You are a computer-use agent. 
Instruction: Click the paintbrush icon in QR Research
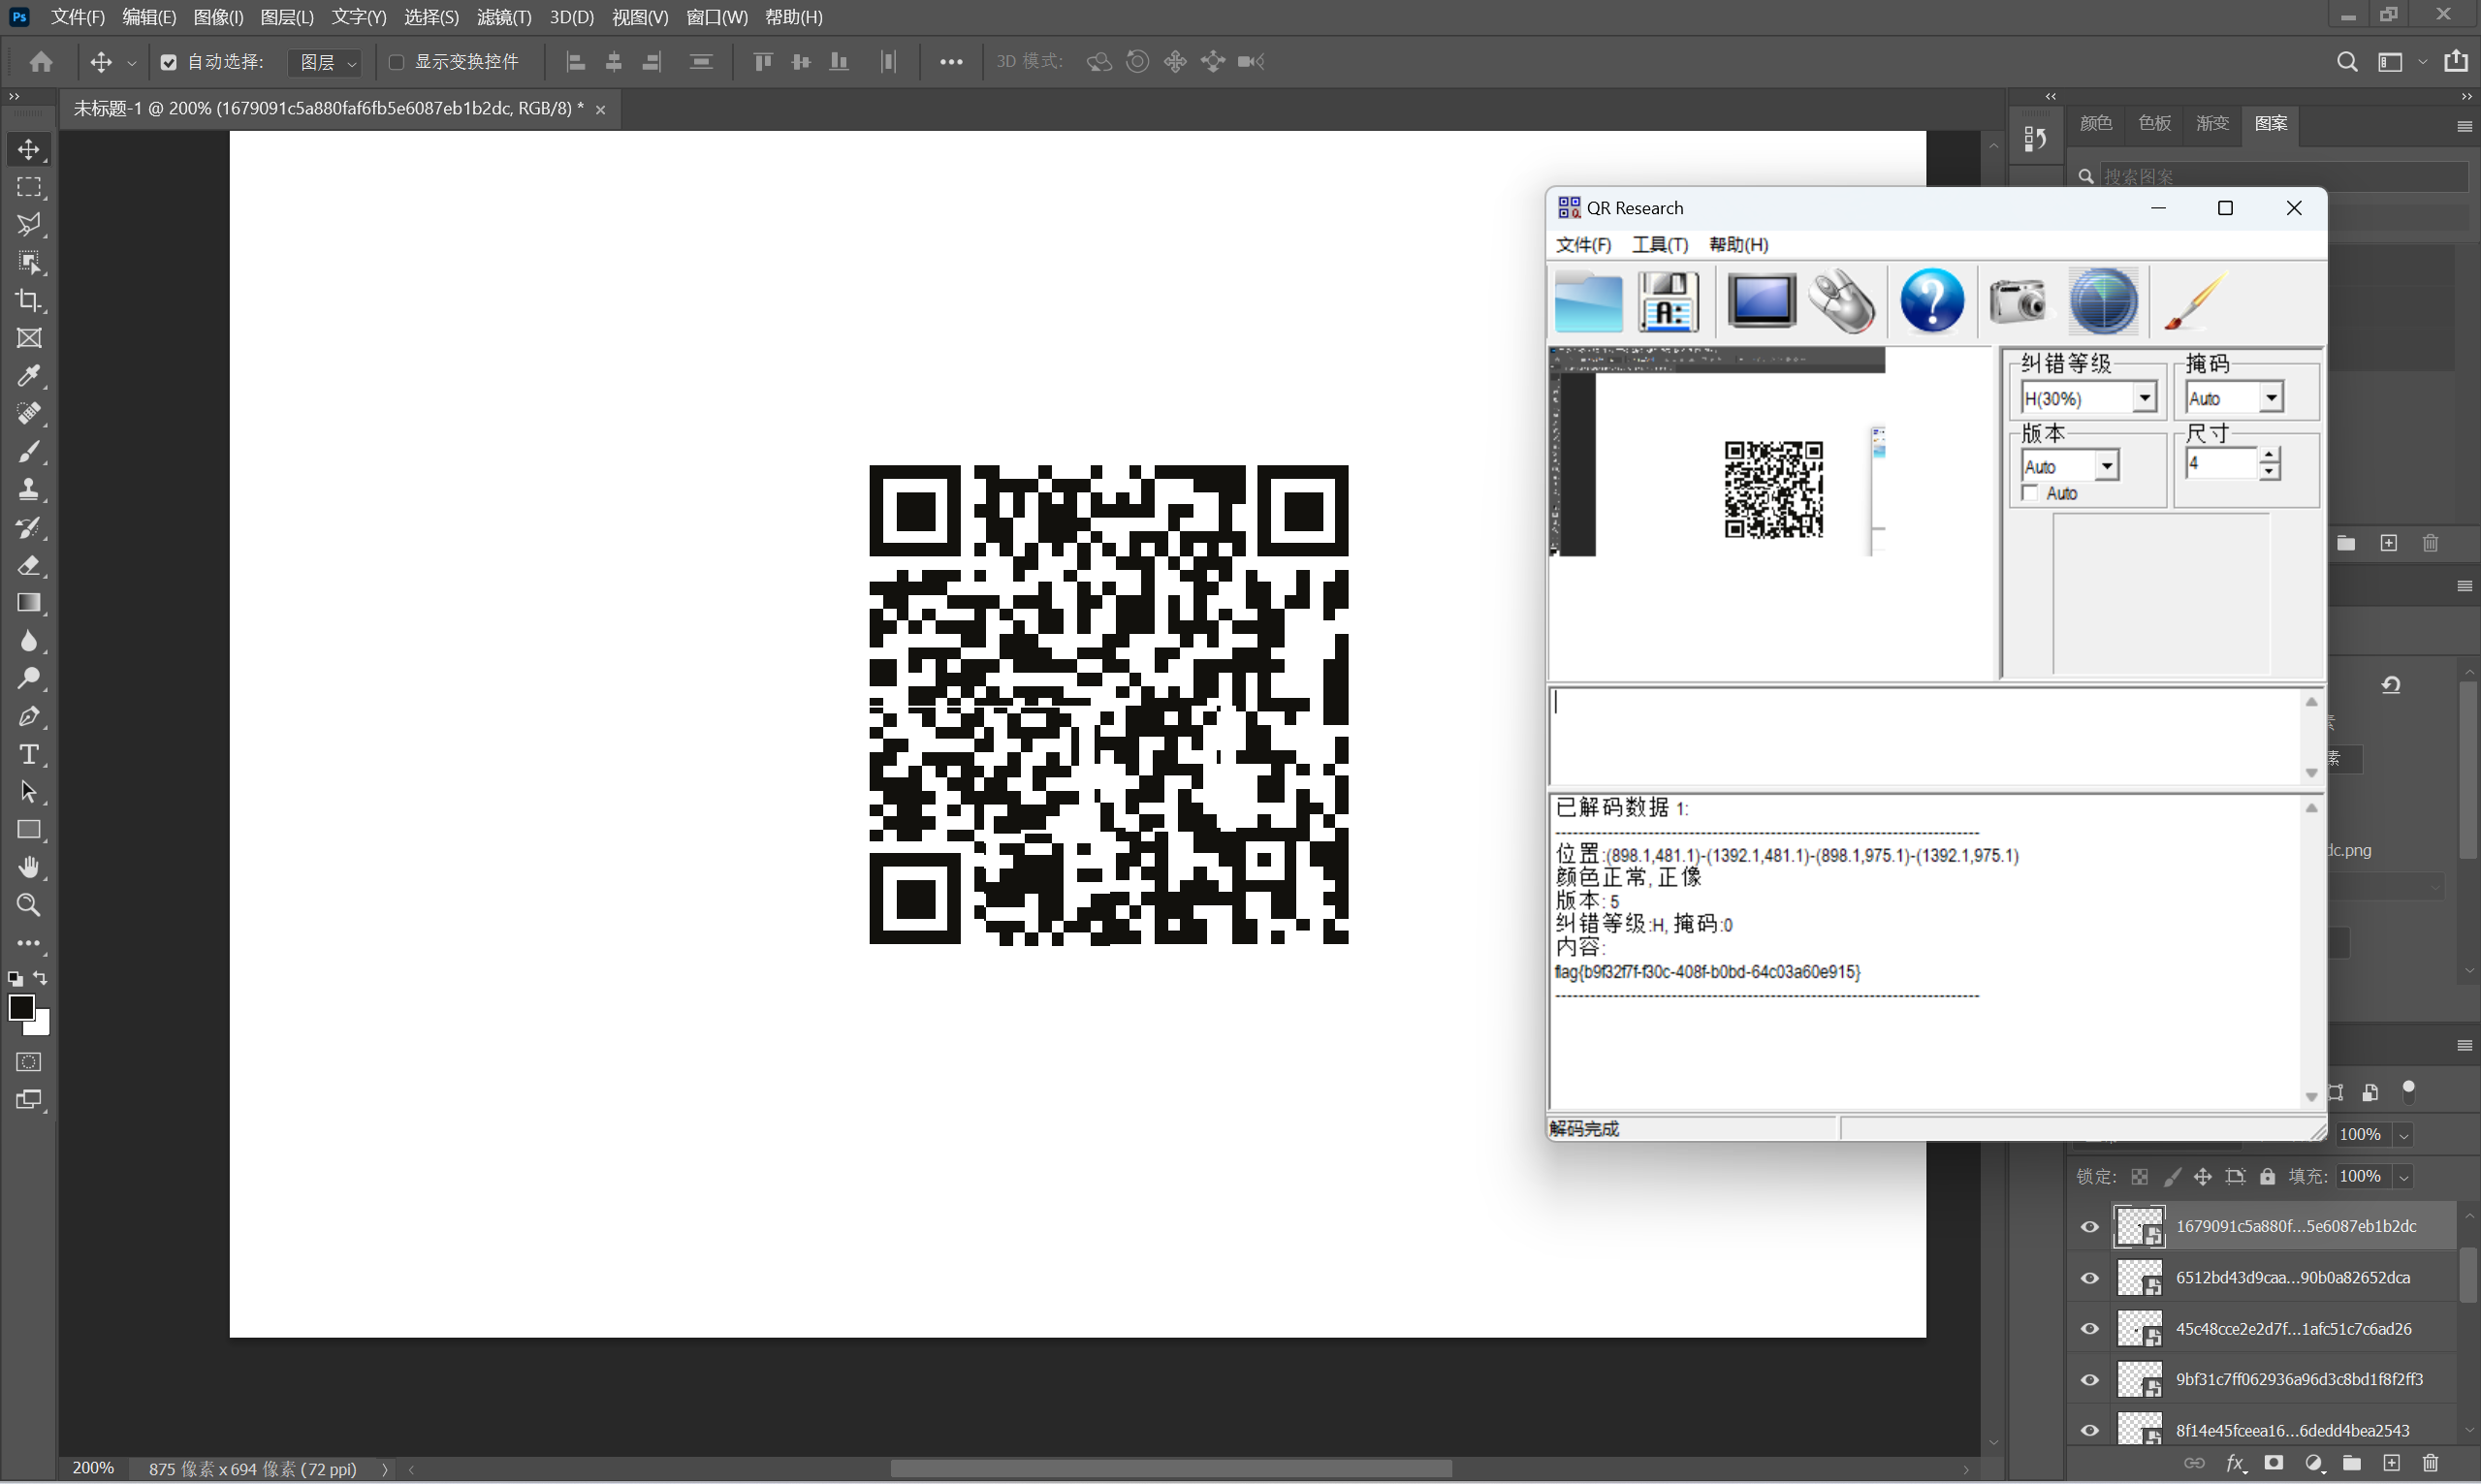2194,301
